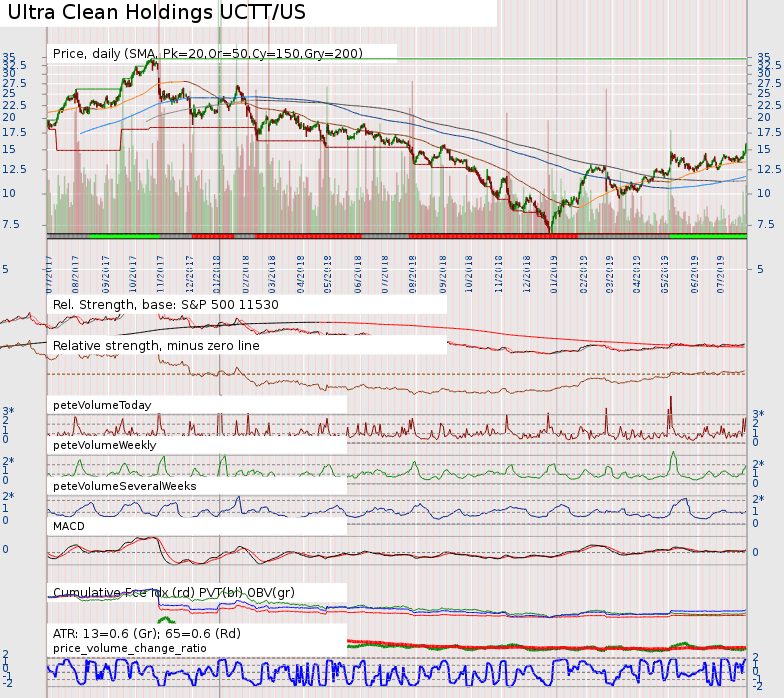Click the 04/2019 date axis label
Image resolution: width=784 pixels, height=698 pixels.
(636, 274)
